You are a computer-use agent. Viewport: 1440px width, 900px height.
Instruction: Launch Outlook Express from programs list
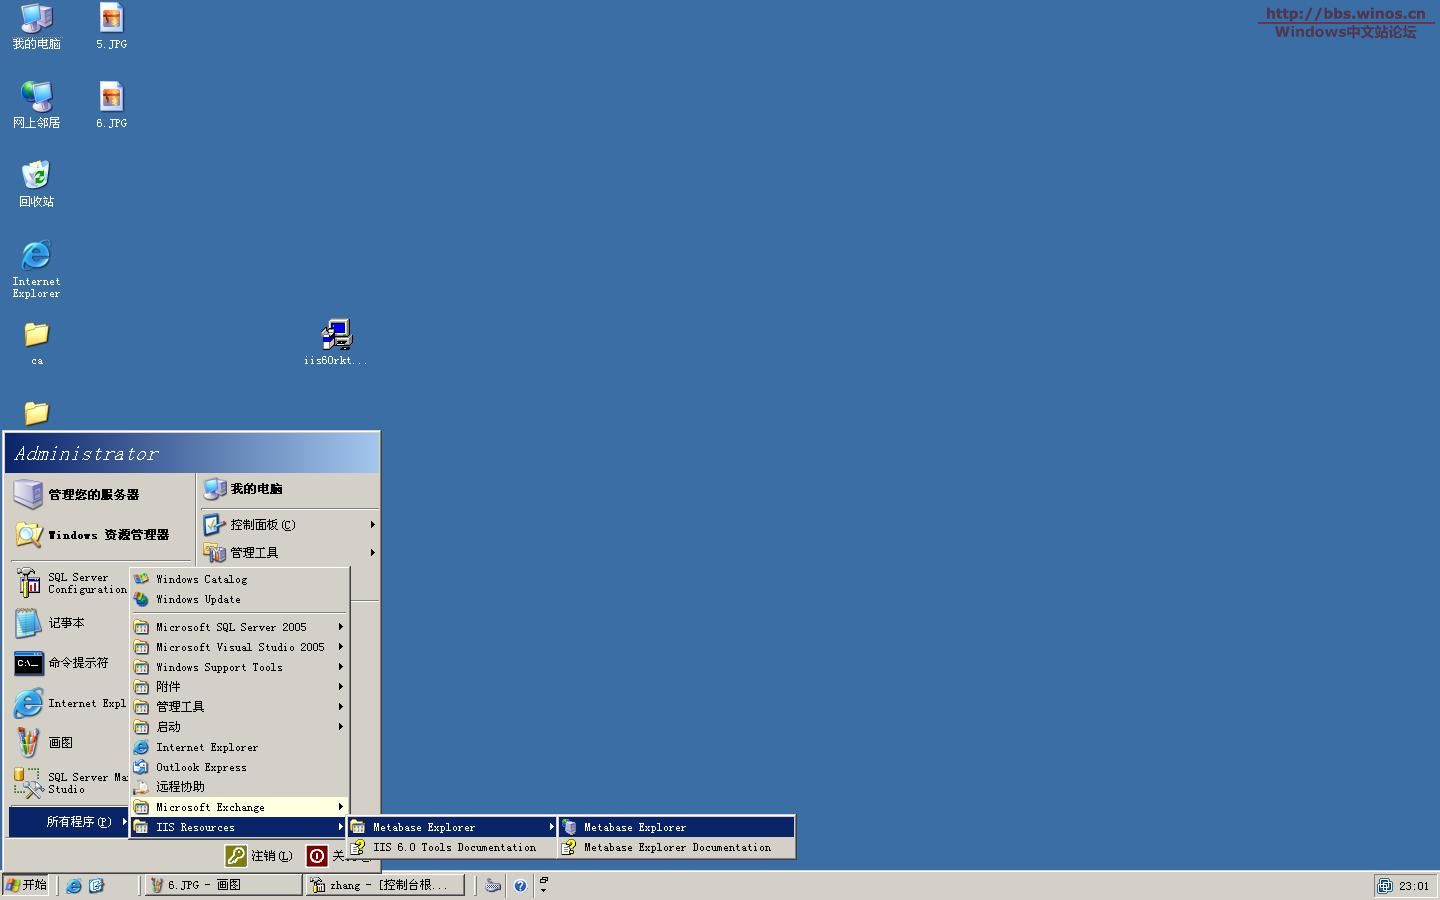point(239,767)
